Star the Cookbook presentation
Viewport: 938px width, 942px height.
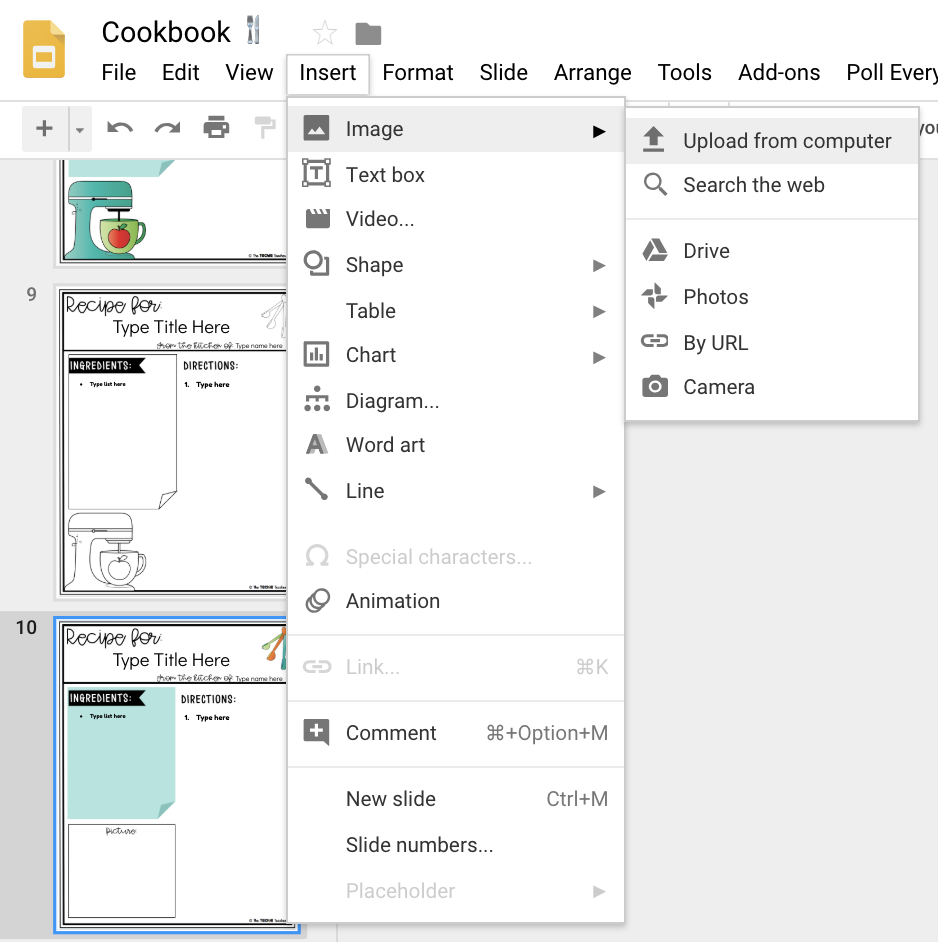click(324, 32)
